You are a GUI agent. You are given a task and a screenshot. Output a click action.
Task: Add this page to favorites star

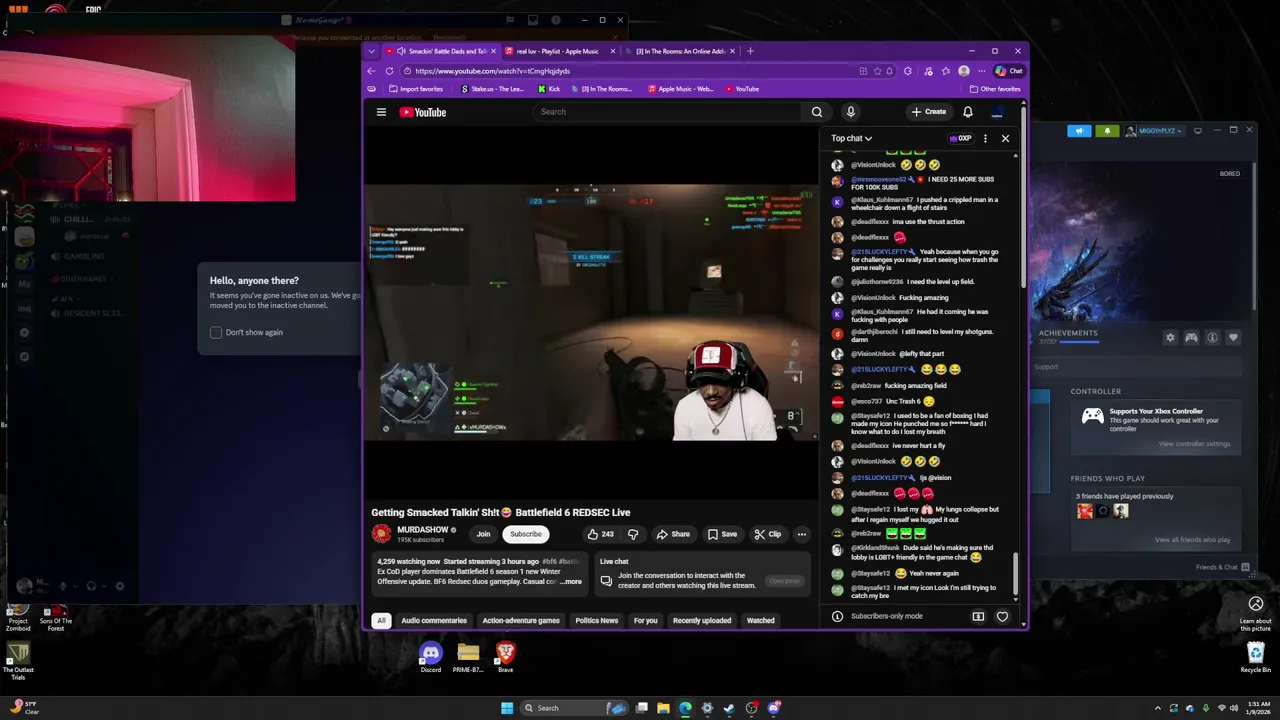coord(877,71)
